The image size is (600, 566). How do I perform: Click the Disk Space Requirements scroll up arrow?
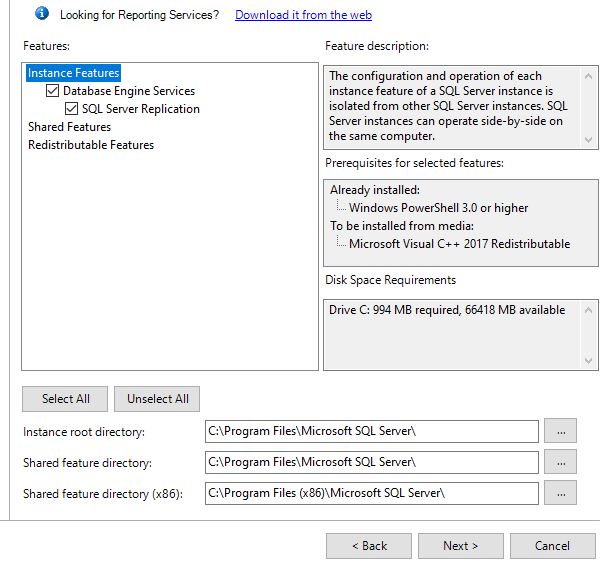pyautogui.click(x=589, y=310)
